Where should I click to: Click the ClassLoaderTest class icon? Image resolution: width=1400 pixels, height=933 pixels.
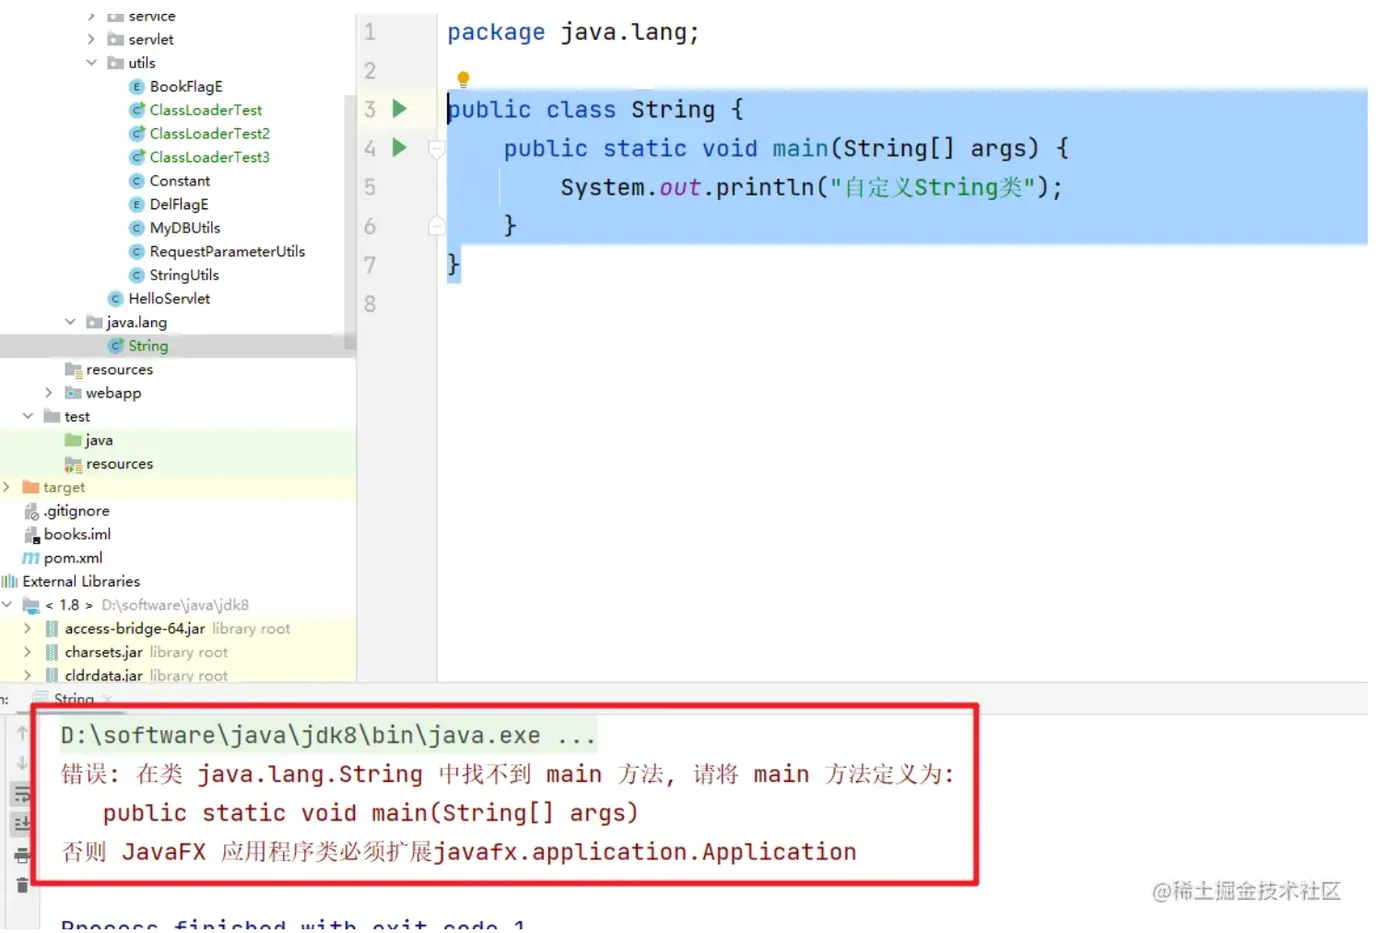tap(137, 110)
